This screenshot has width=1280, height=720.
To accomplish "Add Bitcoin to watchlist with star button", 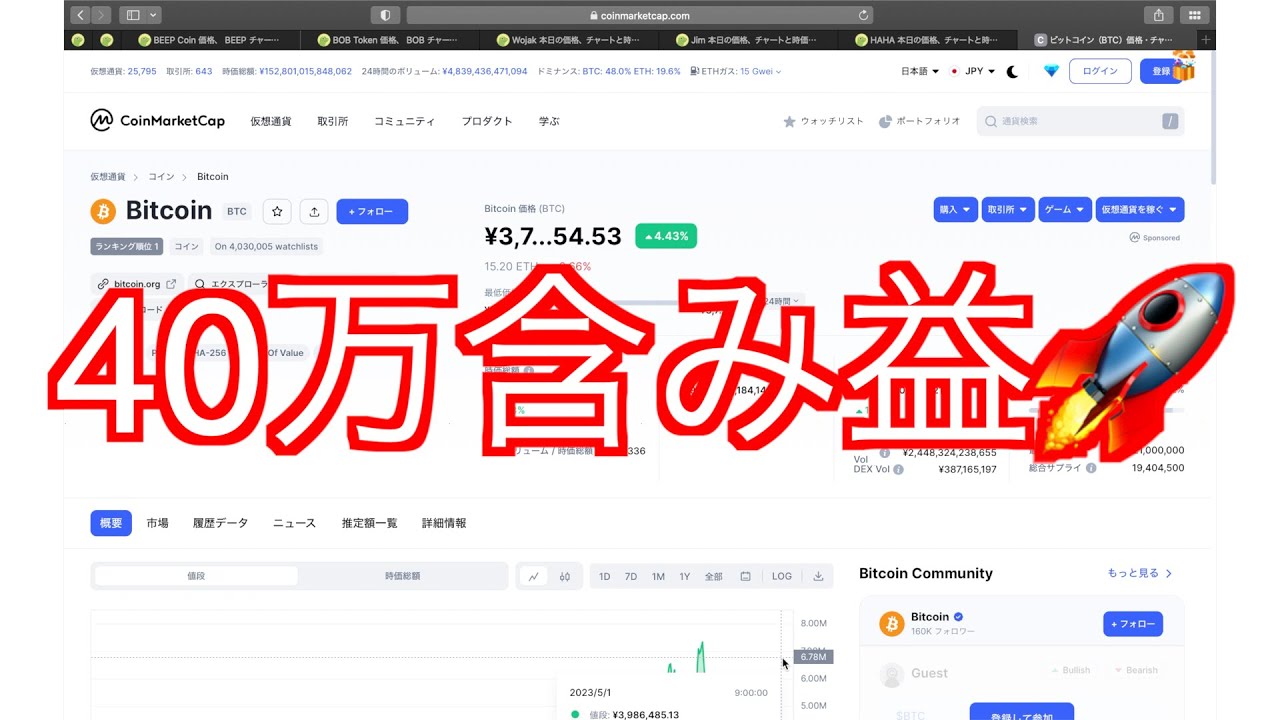I will (x=277, y=211).
